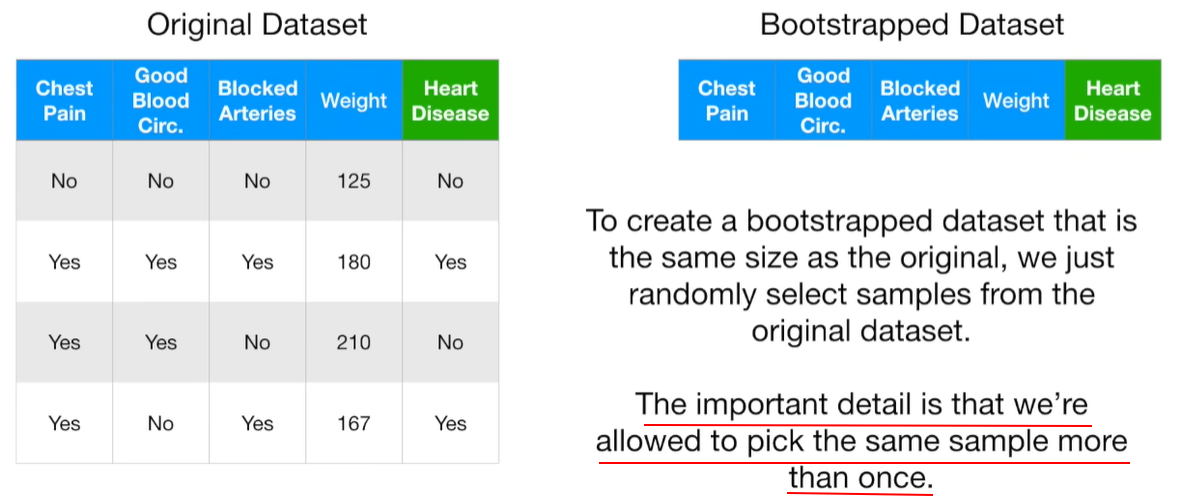The image size is (1185, 498).
Task: Select the weight cell showing 125
Action: [354, 181]
